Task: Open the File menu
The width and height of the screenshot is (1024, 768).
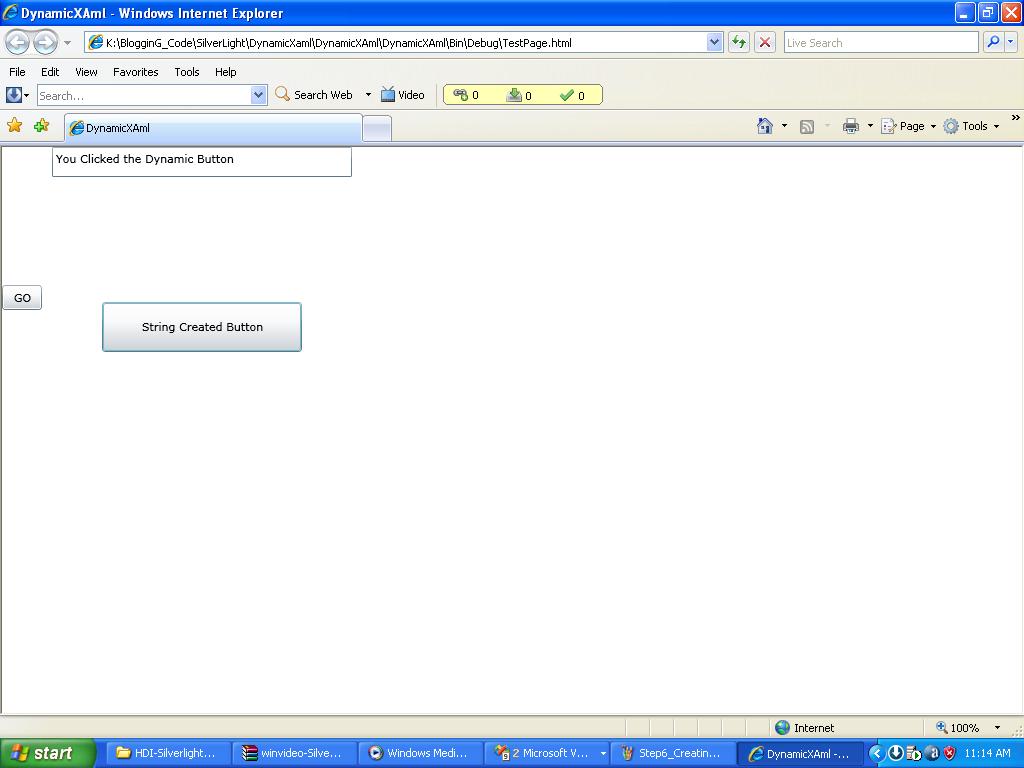Action: click(x=18, y=72)
